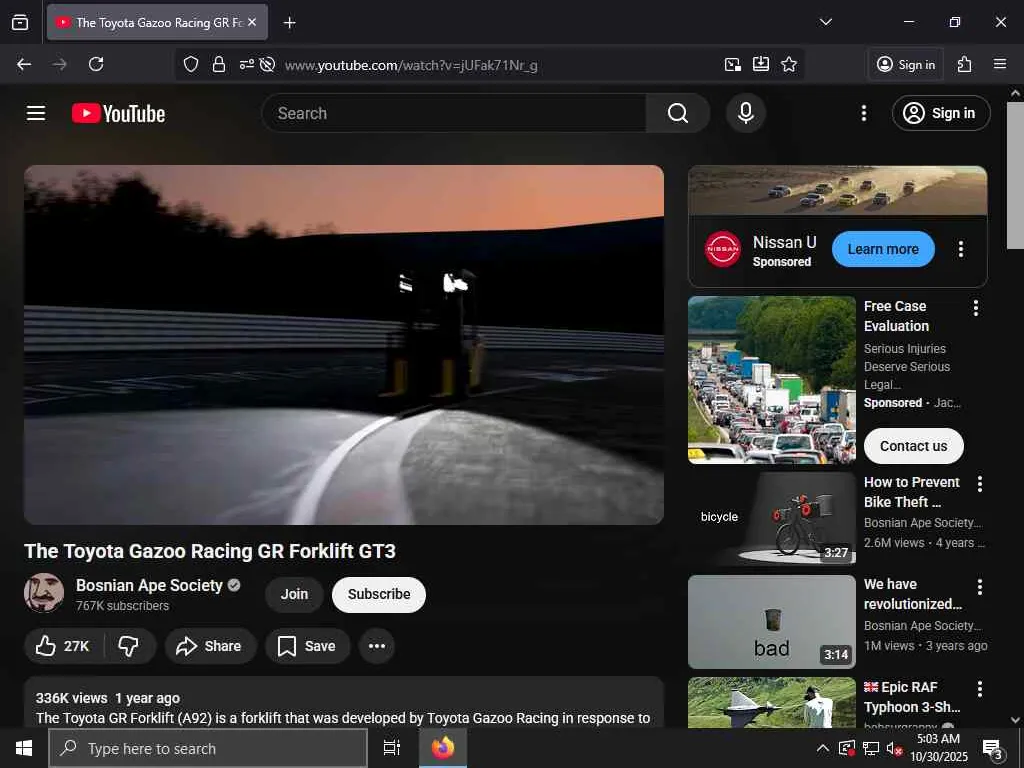Click YouTube Sign in button
The width and height of the screenshot is (1024, 768).
pyautogui.click(x=941, y=113)
